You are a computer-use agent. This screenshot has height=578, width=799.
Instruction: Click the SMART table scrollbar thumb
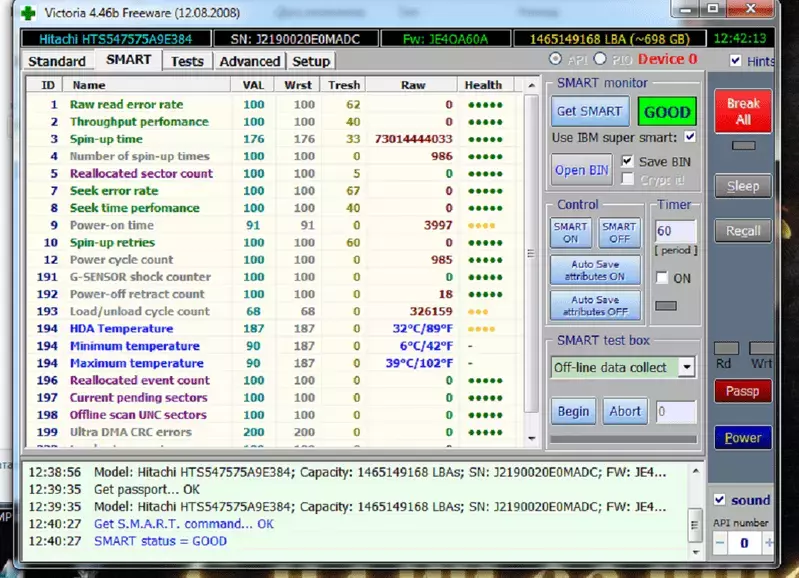(531, 253)
